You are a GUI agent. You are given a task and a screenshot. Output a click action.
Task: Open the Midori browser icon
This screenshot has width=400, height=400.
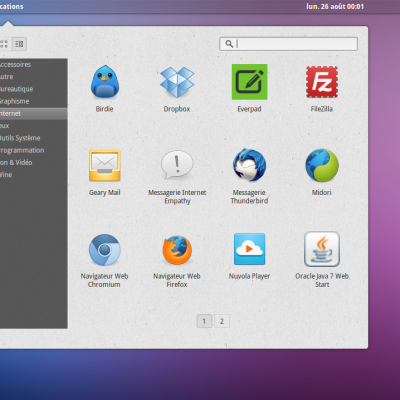(x=322, y=165)
